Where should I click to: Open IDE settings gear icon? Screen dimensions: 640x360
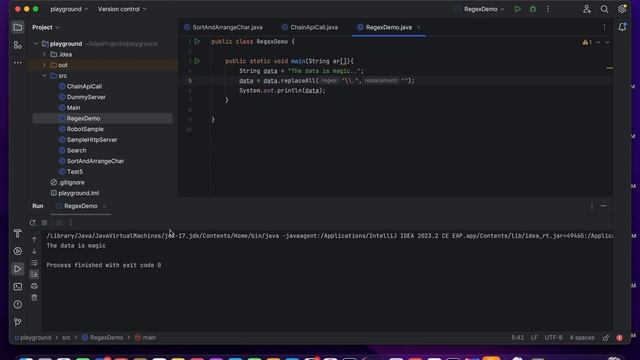pyautogui.click(x=622, y=9)
